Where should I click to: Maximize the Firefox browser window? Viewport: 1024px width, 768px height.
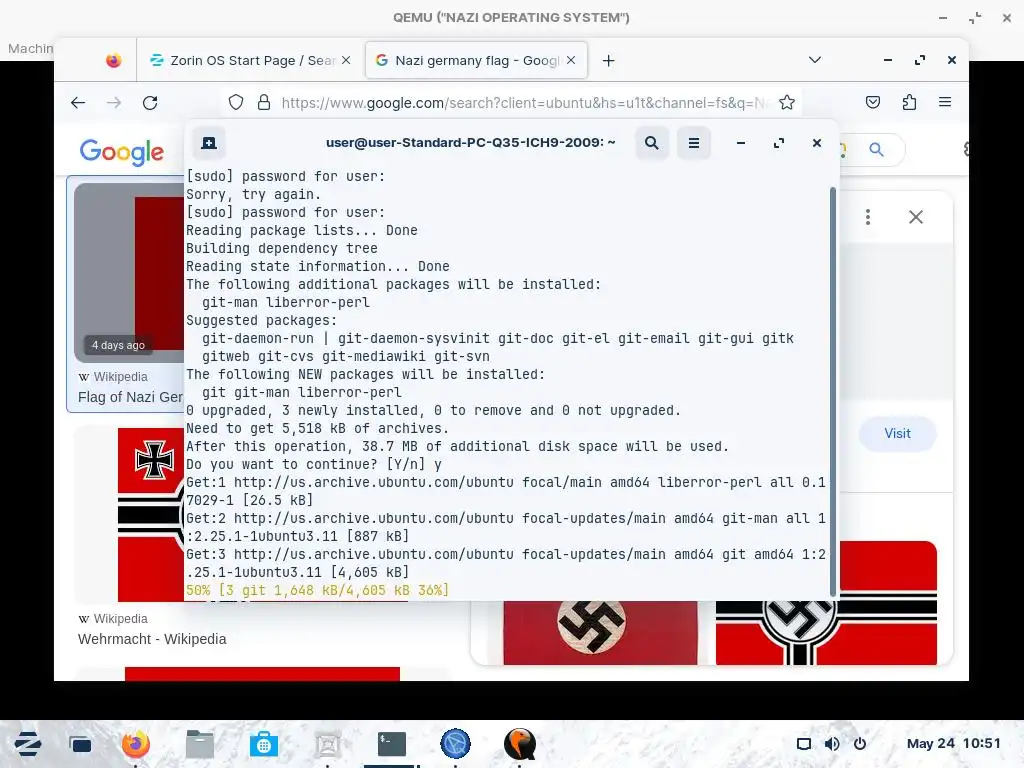[x=920, y=60]
